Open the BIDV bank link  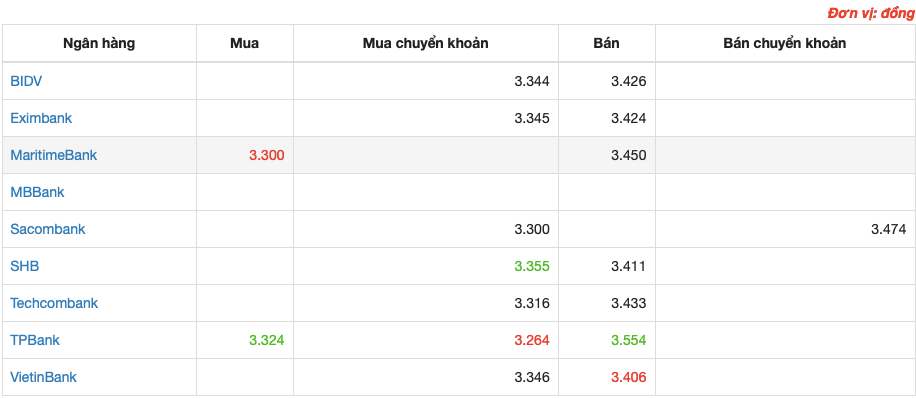click(26, 81)
